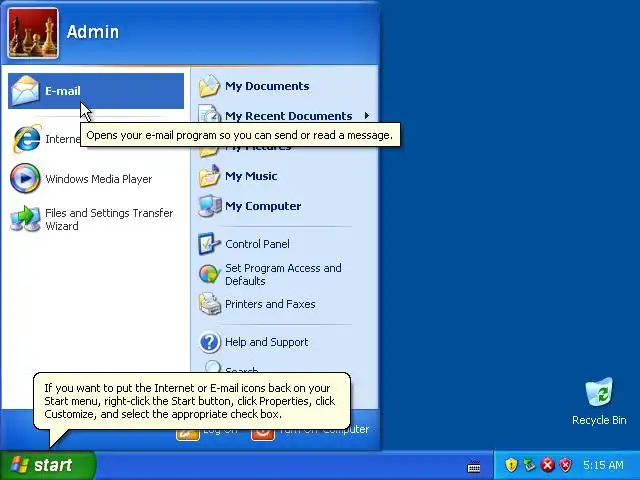Choose Windows Media Player text
Viewport: 640px width, 480px height.
click(x=98, y=179)
